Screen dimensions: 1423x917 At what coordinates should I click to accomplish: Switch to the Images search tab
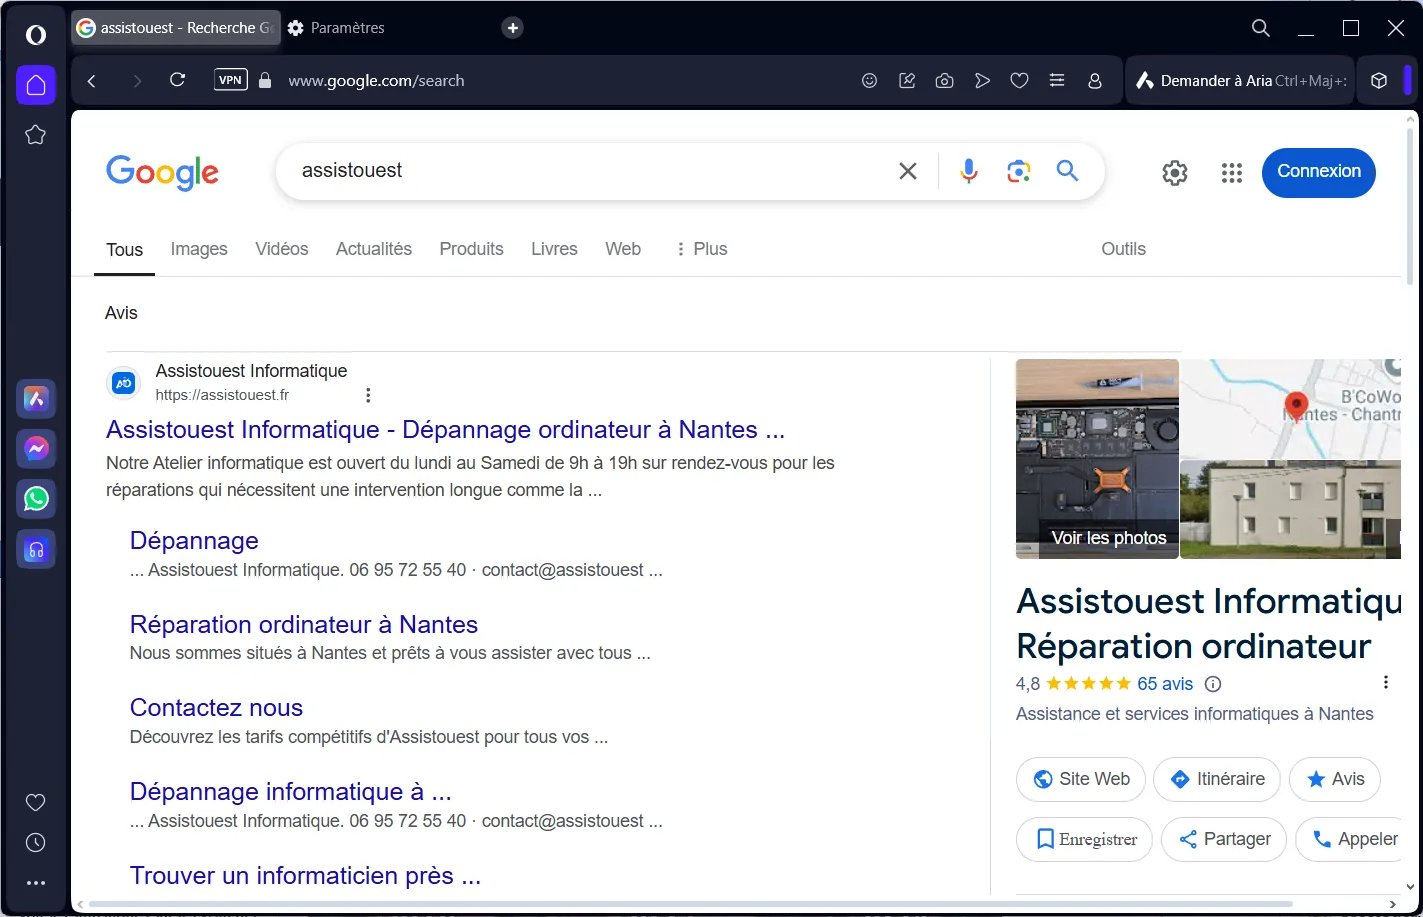coord(199,249)
